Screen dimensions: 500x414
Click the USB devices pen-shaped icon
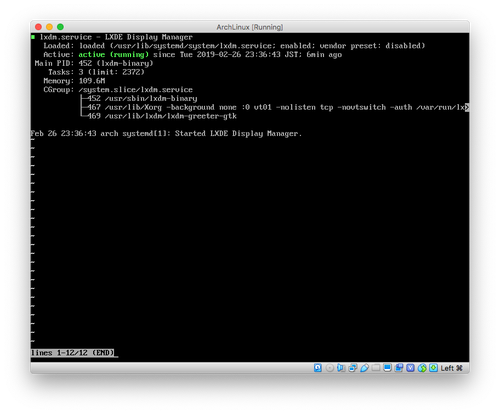(364, 368)
